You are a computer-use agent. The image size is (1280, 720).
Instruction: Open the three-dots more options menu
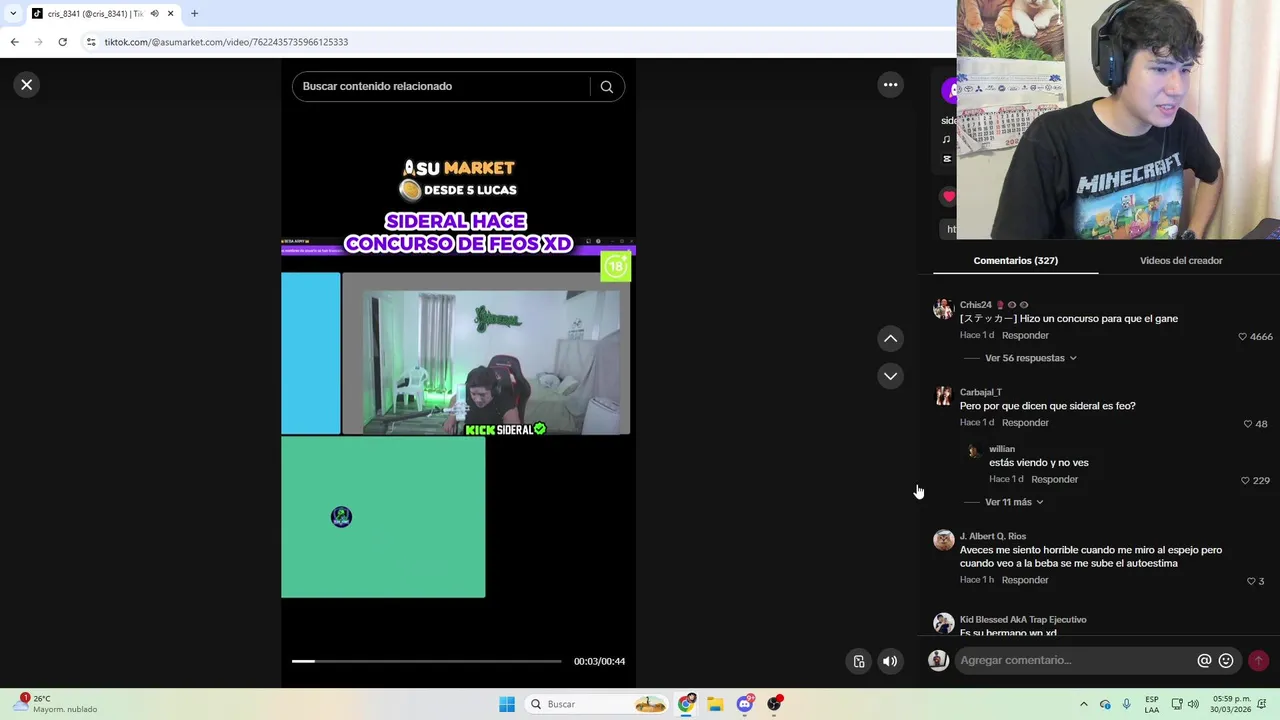click(890, 85)
